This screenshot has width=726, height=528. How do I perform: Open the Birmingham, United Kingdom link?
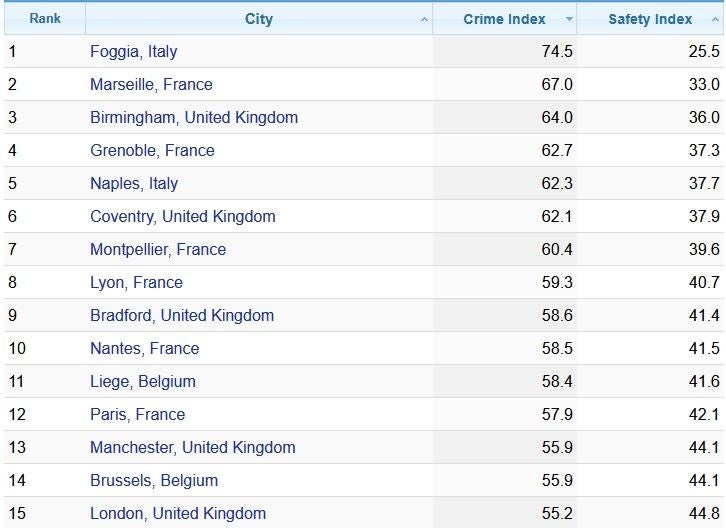(x=194, y=118)
